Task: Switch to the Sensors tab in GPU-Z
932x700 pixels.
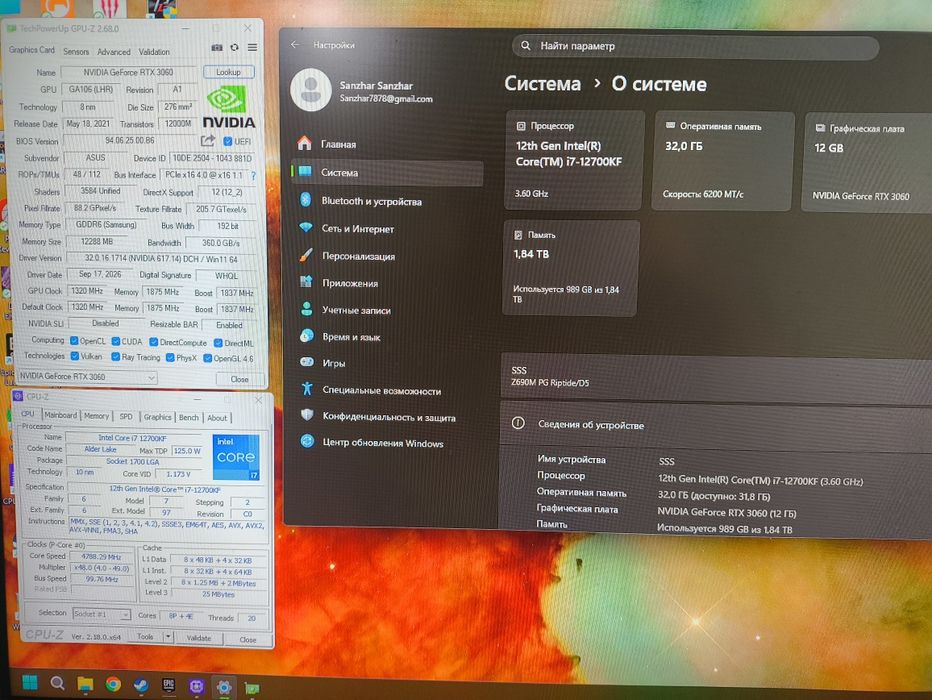Action: pyautogui.click(x=76, y=52)
